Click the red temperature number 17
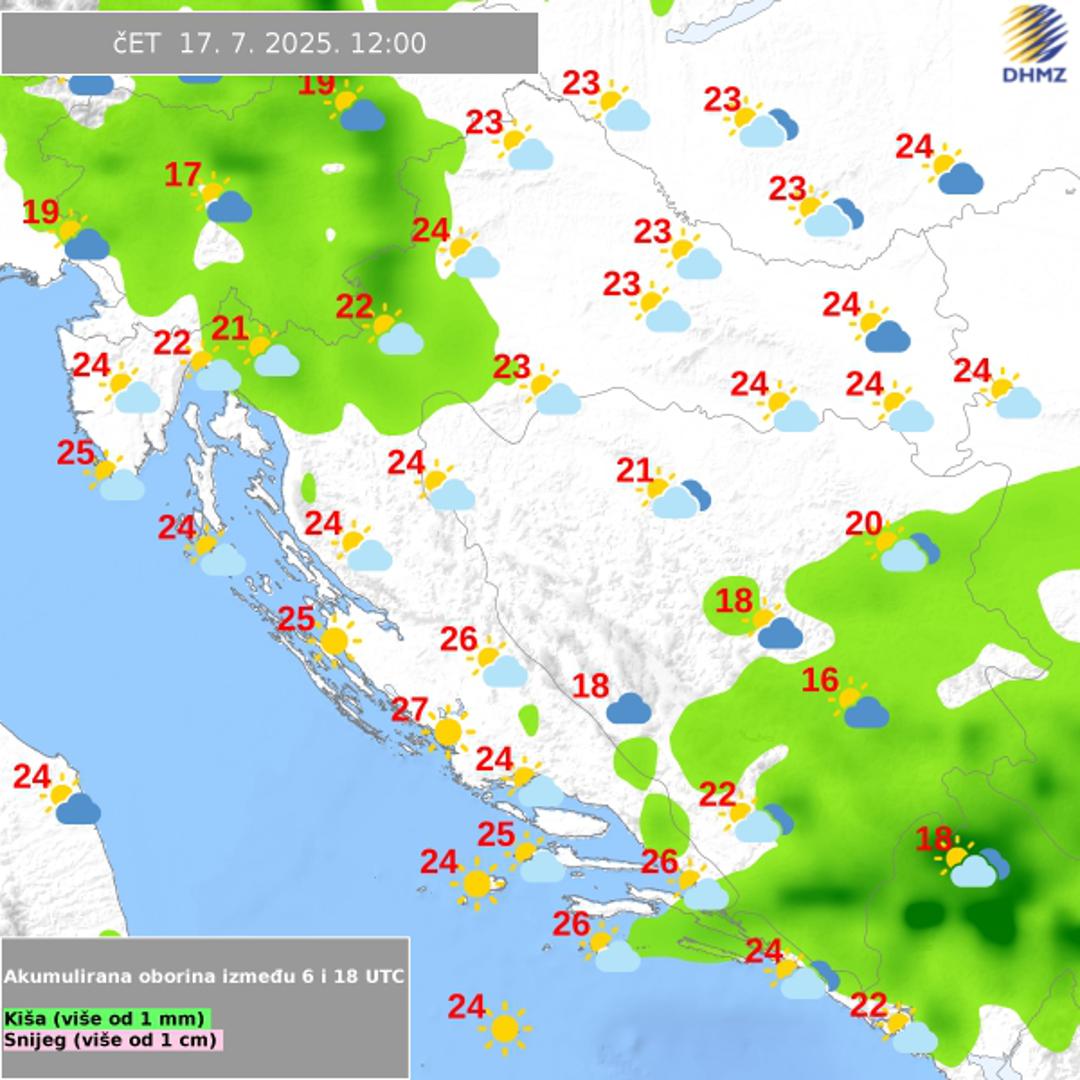Screen dimensions: 1080x1080 pos(183,175)
